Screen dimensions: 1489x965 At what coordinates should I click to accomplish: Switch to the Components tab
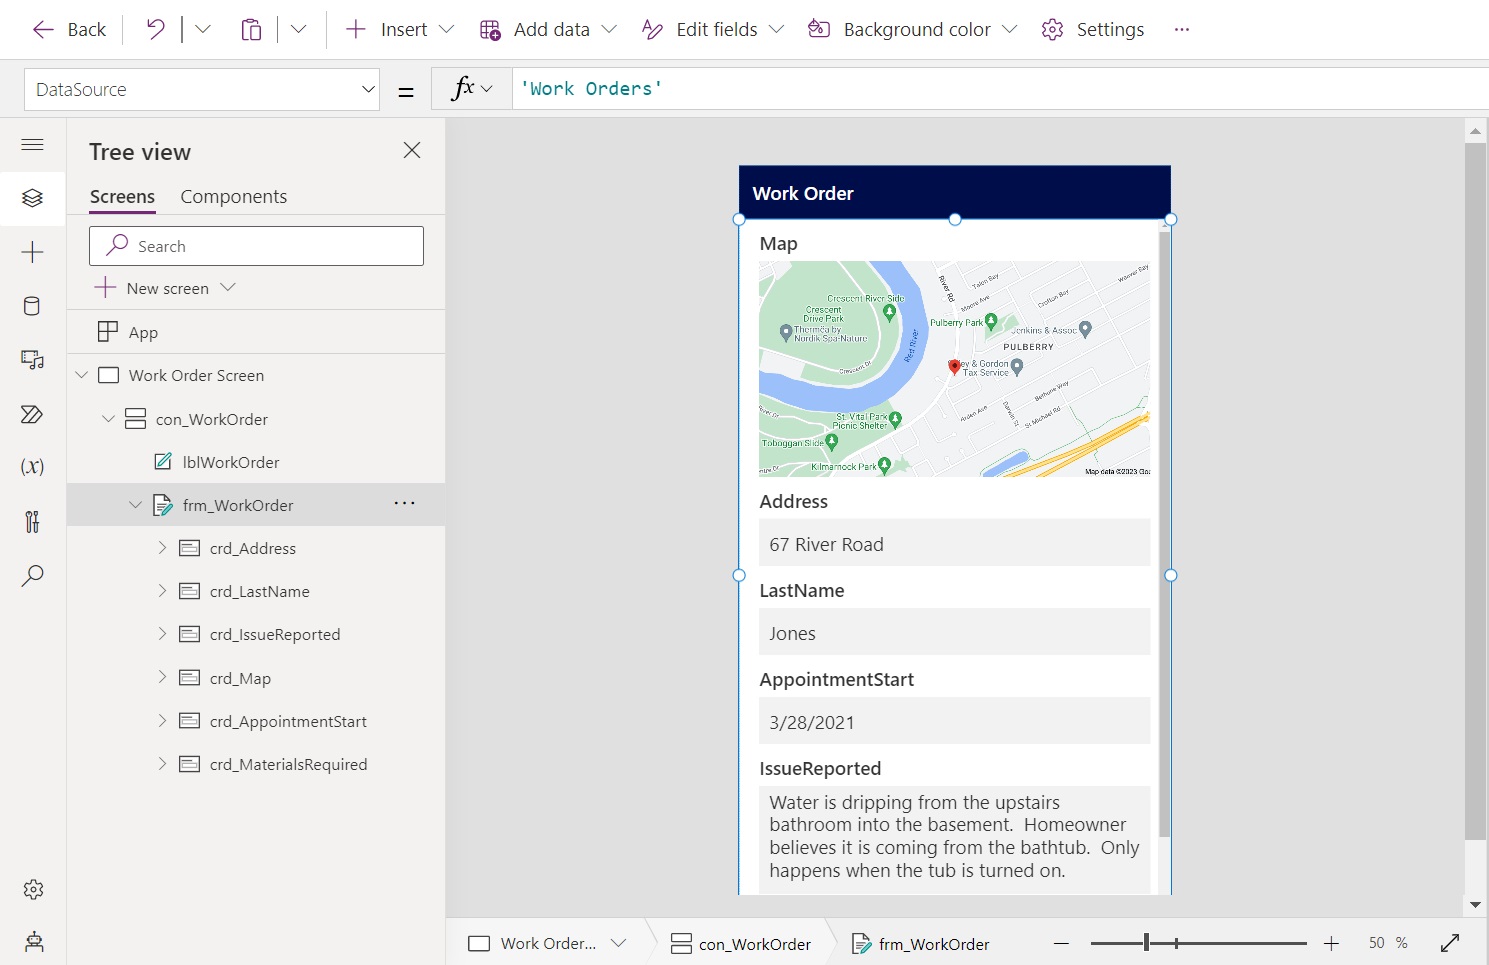tap(233, 196)
